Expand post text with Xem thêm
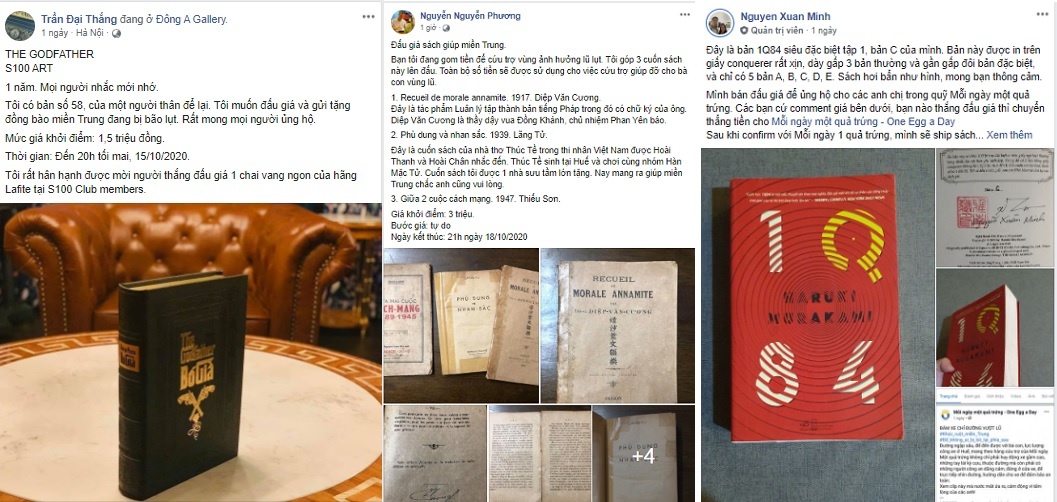1057x502 pixels. (x=1009, y=135)
